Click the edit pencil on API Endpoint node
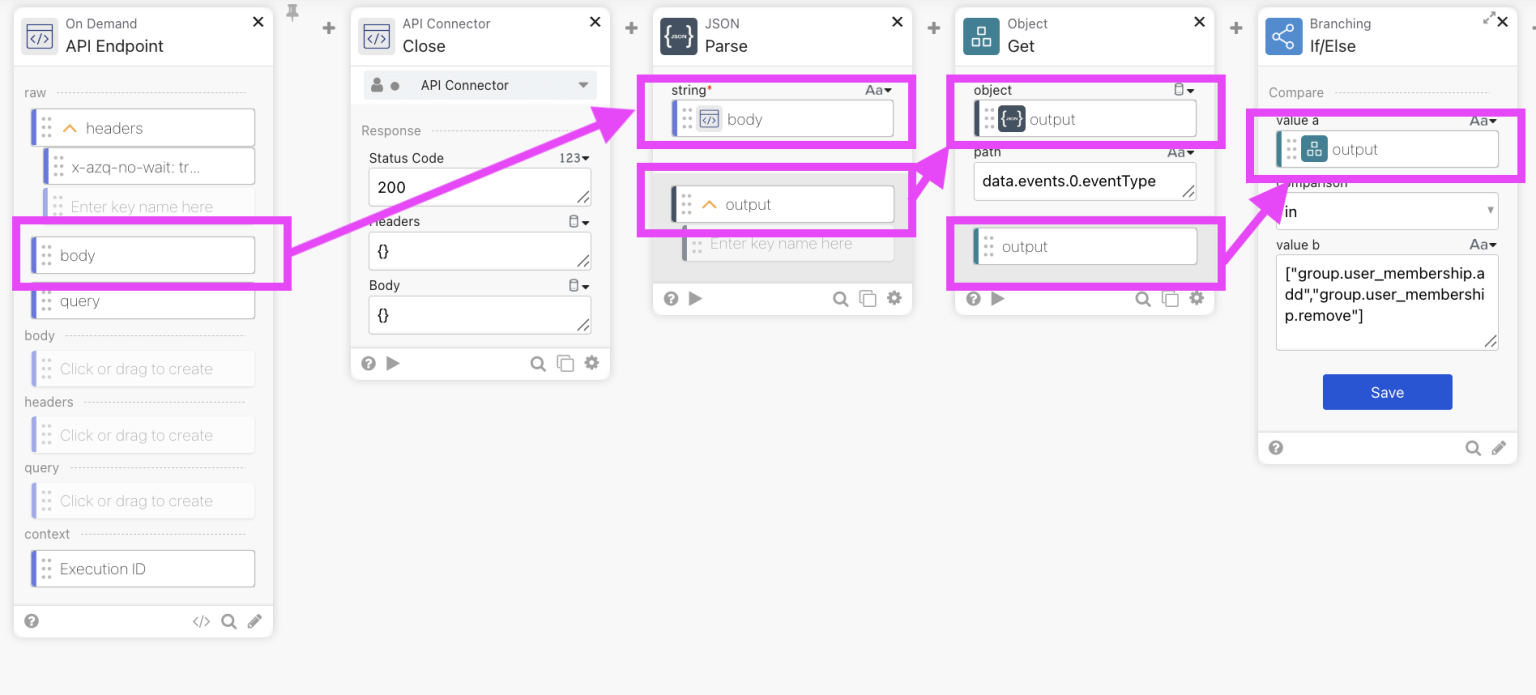The height and width of the screenshot is (695, 1536). point(255,620)
